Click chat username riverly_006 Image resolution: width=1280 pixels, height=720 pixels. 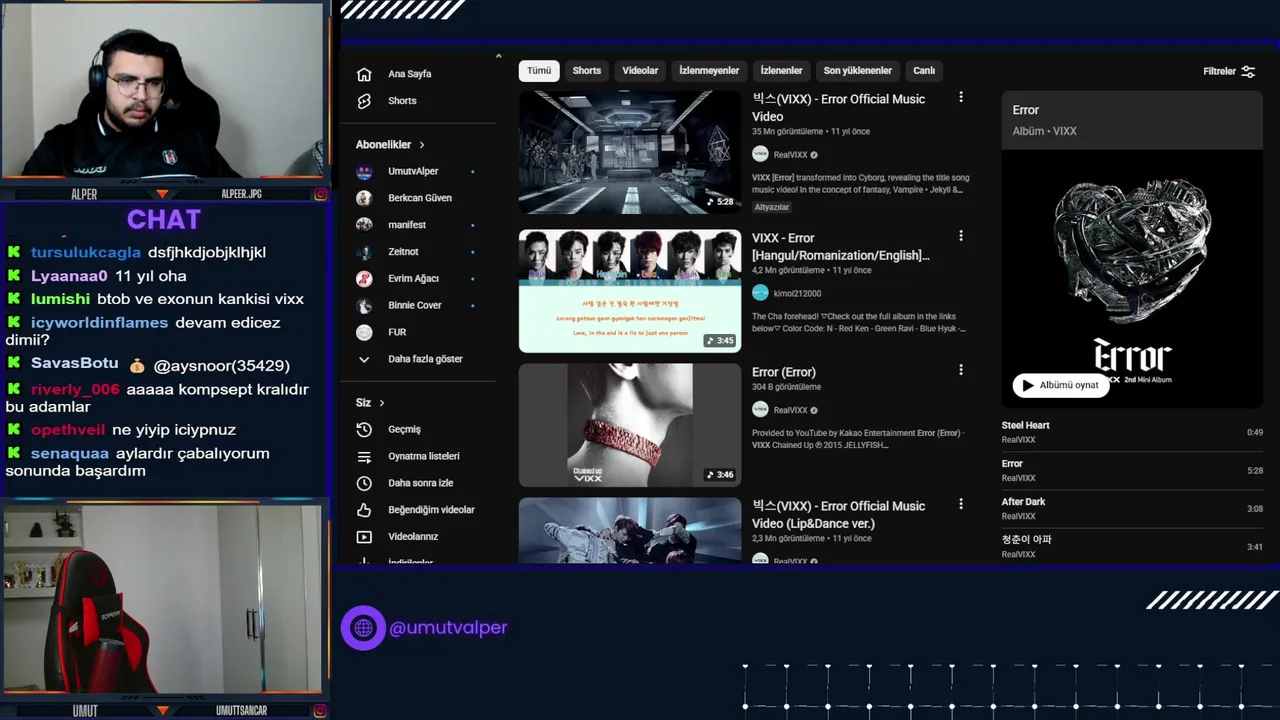75,390
